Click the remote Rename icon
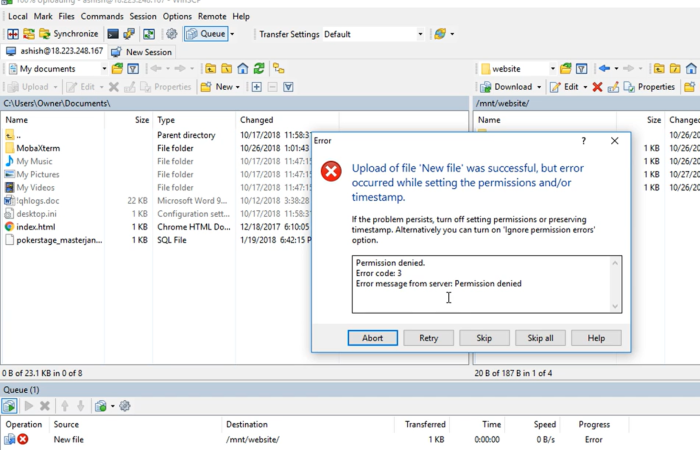Viewport: 700px width, 450px height. pos(613,87)
